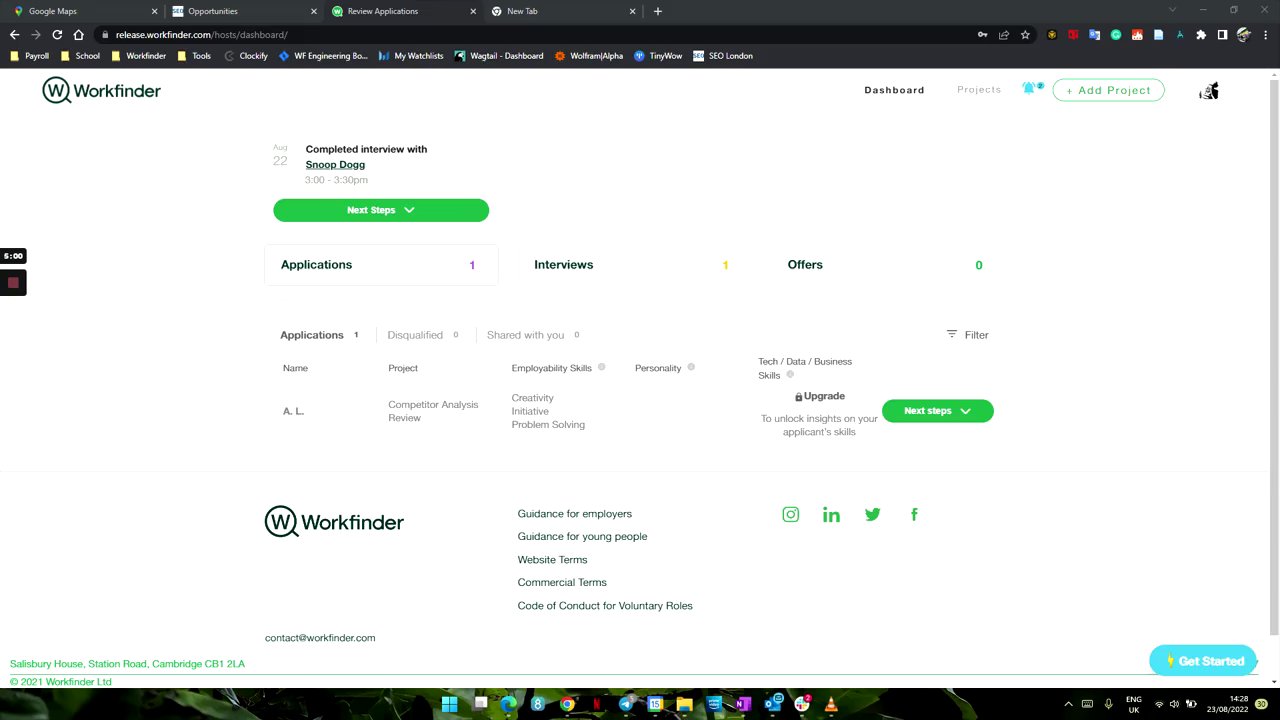Open the Payroll bookmarks folder
The height and width of the screenshot is (720, 1280).
(29, 56)
